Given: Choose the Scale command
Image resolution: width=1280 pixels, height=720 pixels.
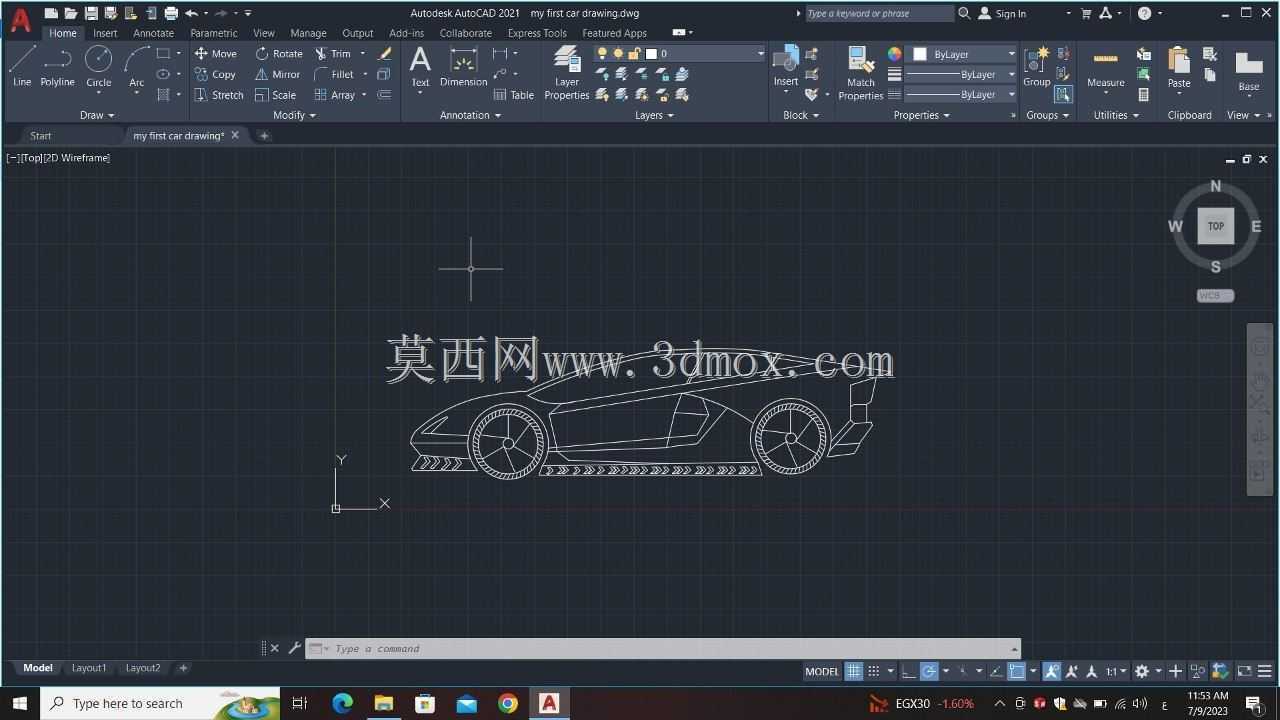Looking at the screenshot, I should pyautogui.click(x=276, y=95).
